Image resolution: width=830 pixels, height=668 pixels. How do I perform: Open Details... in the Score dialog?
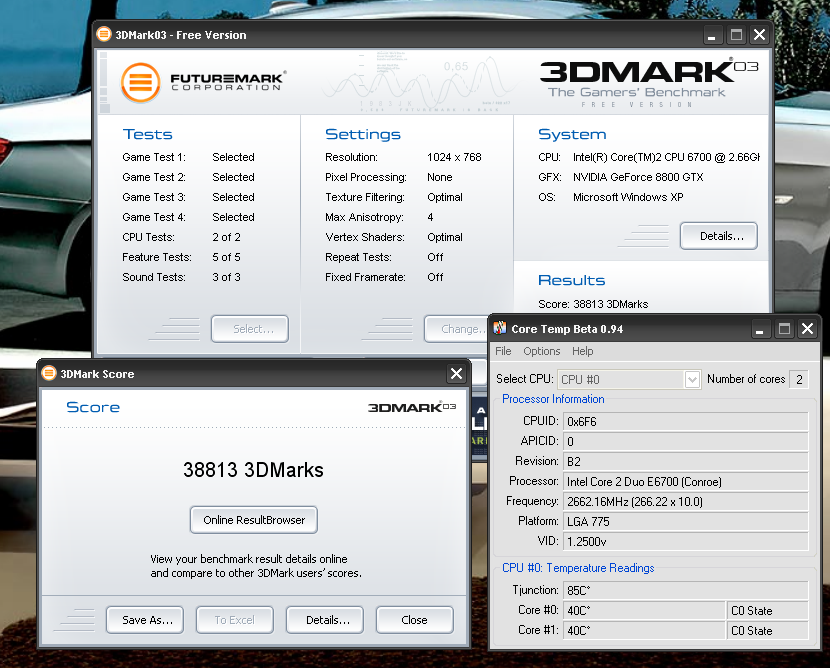tap(325, 620)
